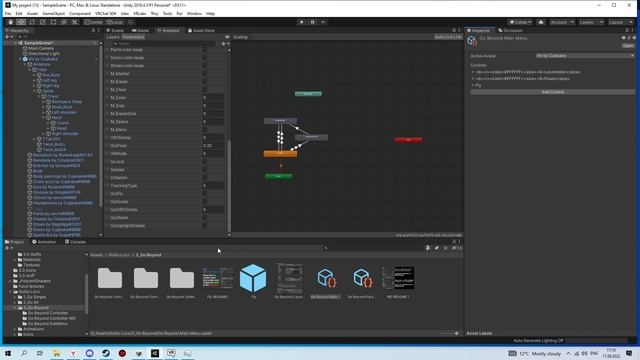Open the File menu
Image resolution: width=640 pixels, height=360 pixels.
(x=8, y=13)
